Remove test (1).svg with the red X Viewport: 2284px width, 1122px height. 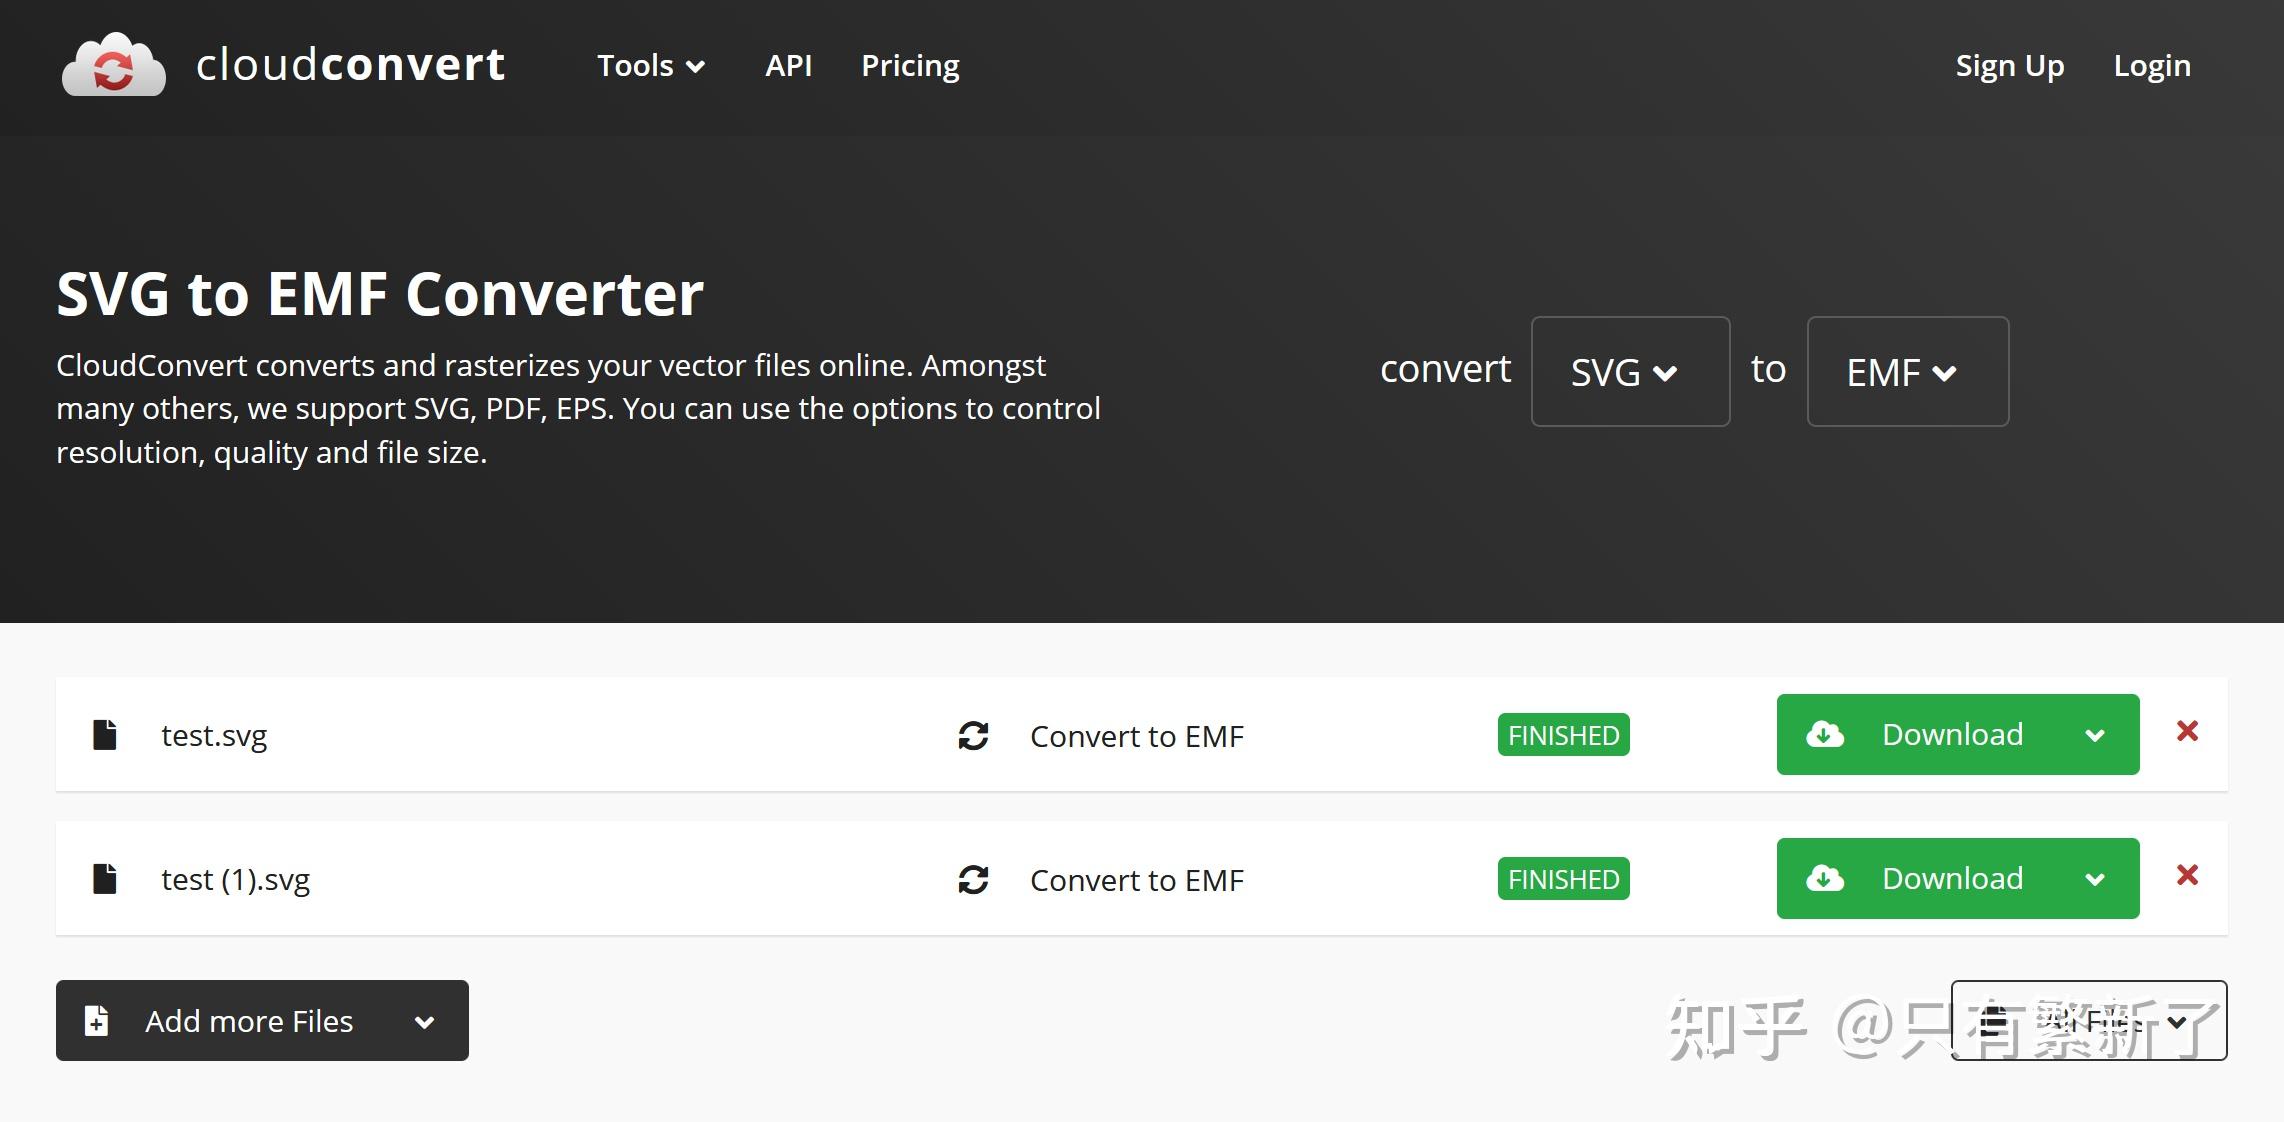tap(2187, 875)
